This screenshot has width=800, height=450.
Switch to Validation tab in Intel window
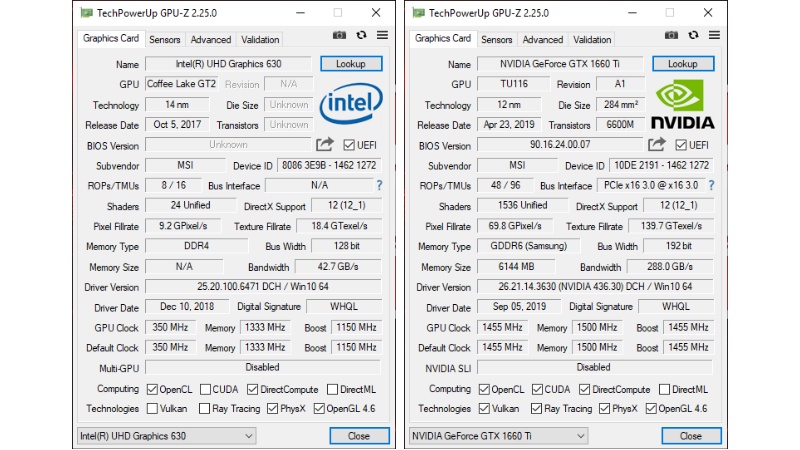tap(260, 39)
